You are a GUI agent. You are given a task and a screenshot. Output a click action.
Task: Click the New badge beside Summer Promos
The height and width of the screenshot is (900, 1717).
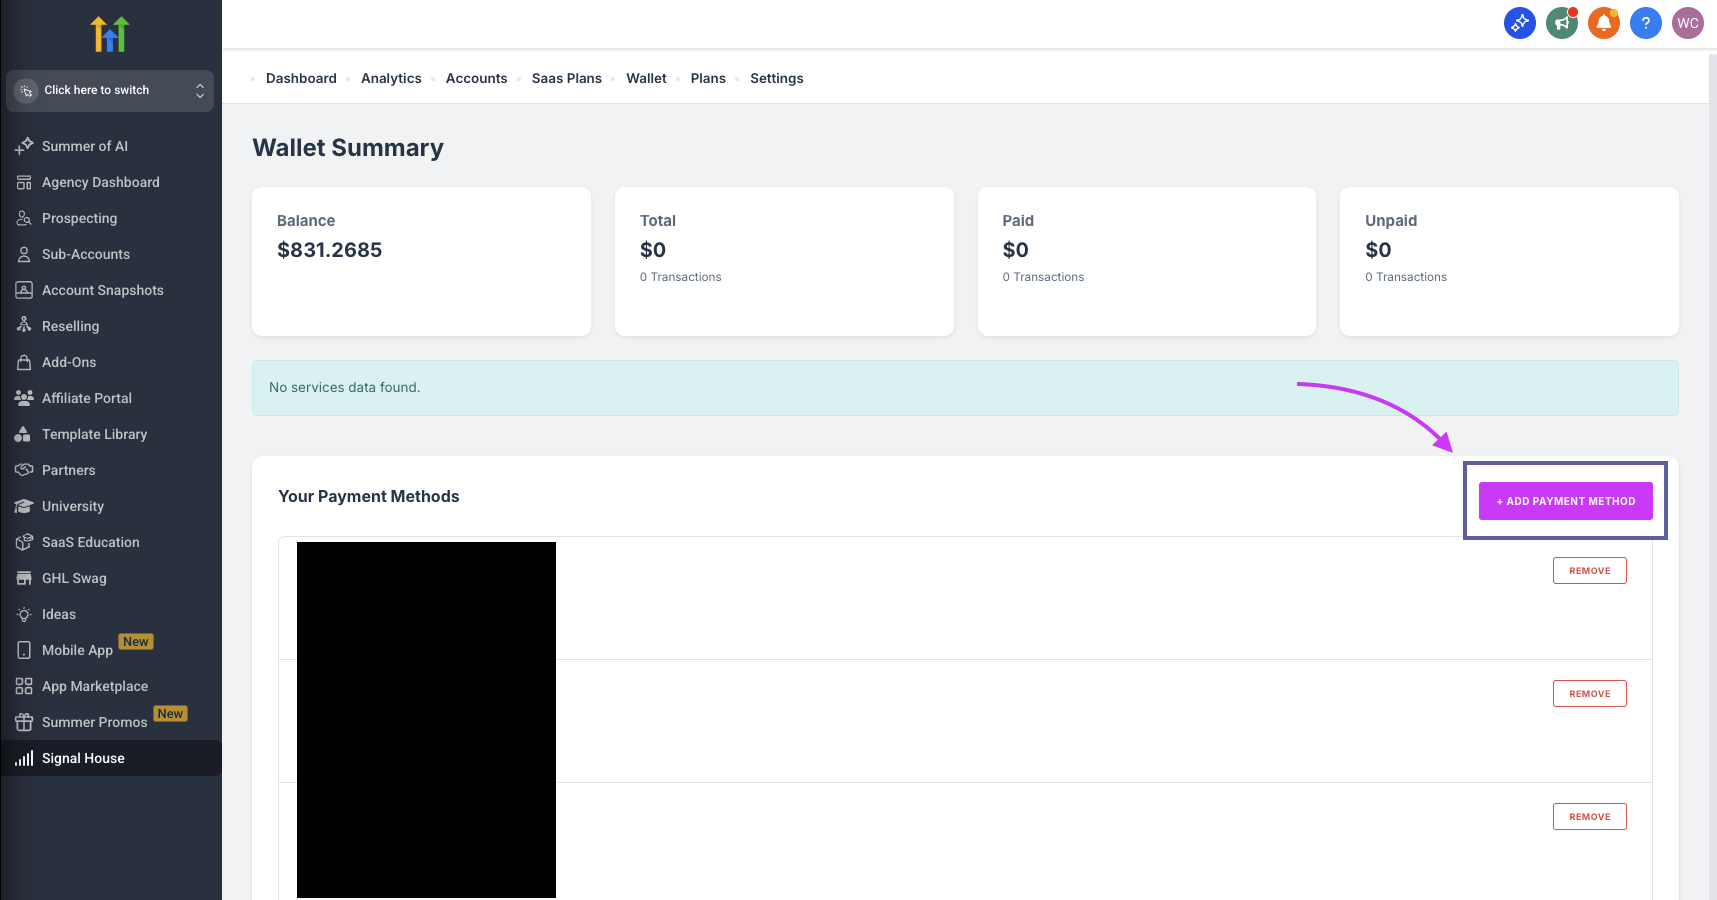point(170,714)
